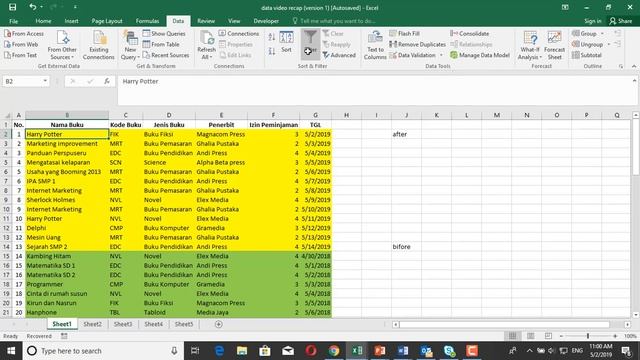Click From Access icon
The height and width of the screenshot is (360, 640).
point(24,33)
